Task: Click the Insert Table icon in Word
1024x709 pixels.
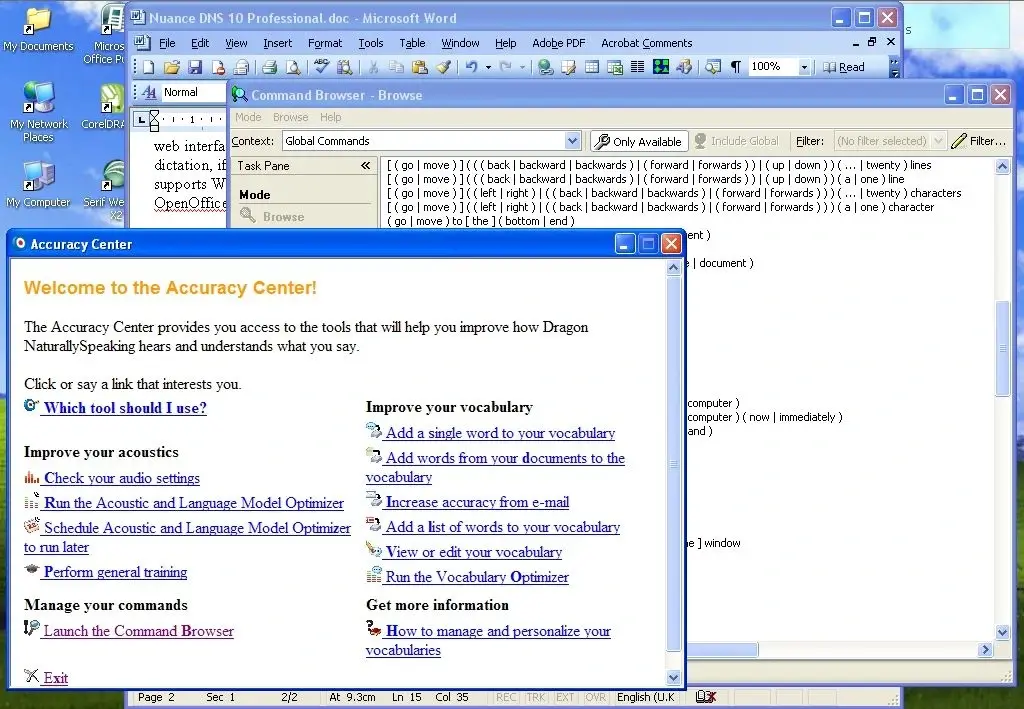Action: pos(592,67)
